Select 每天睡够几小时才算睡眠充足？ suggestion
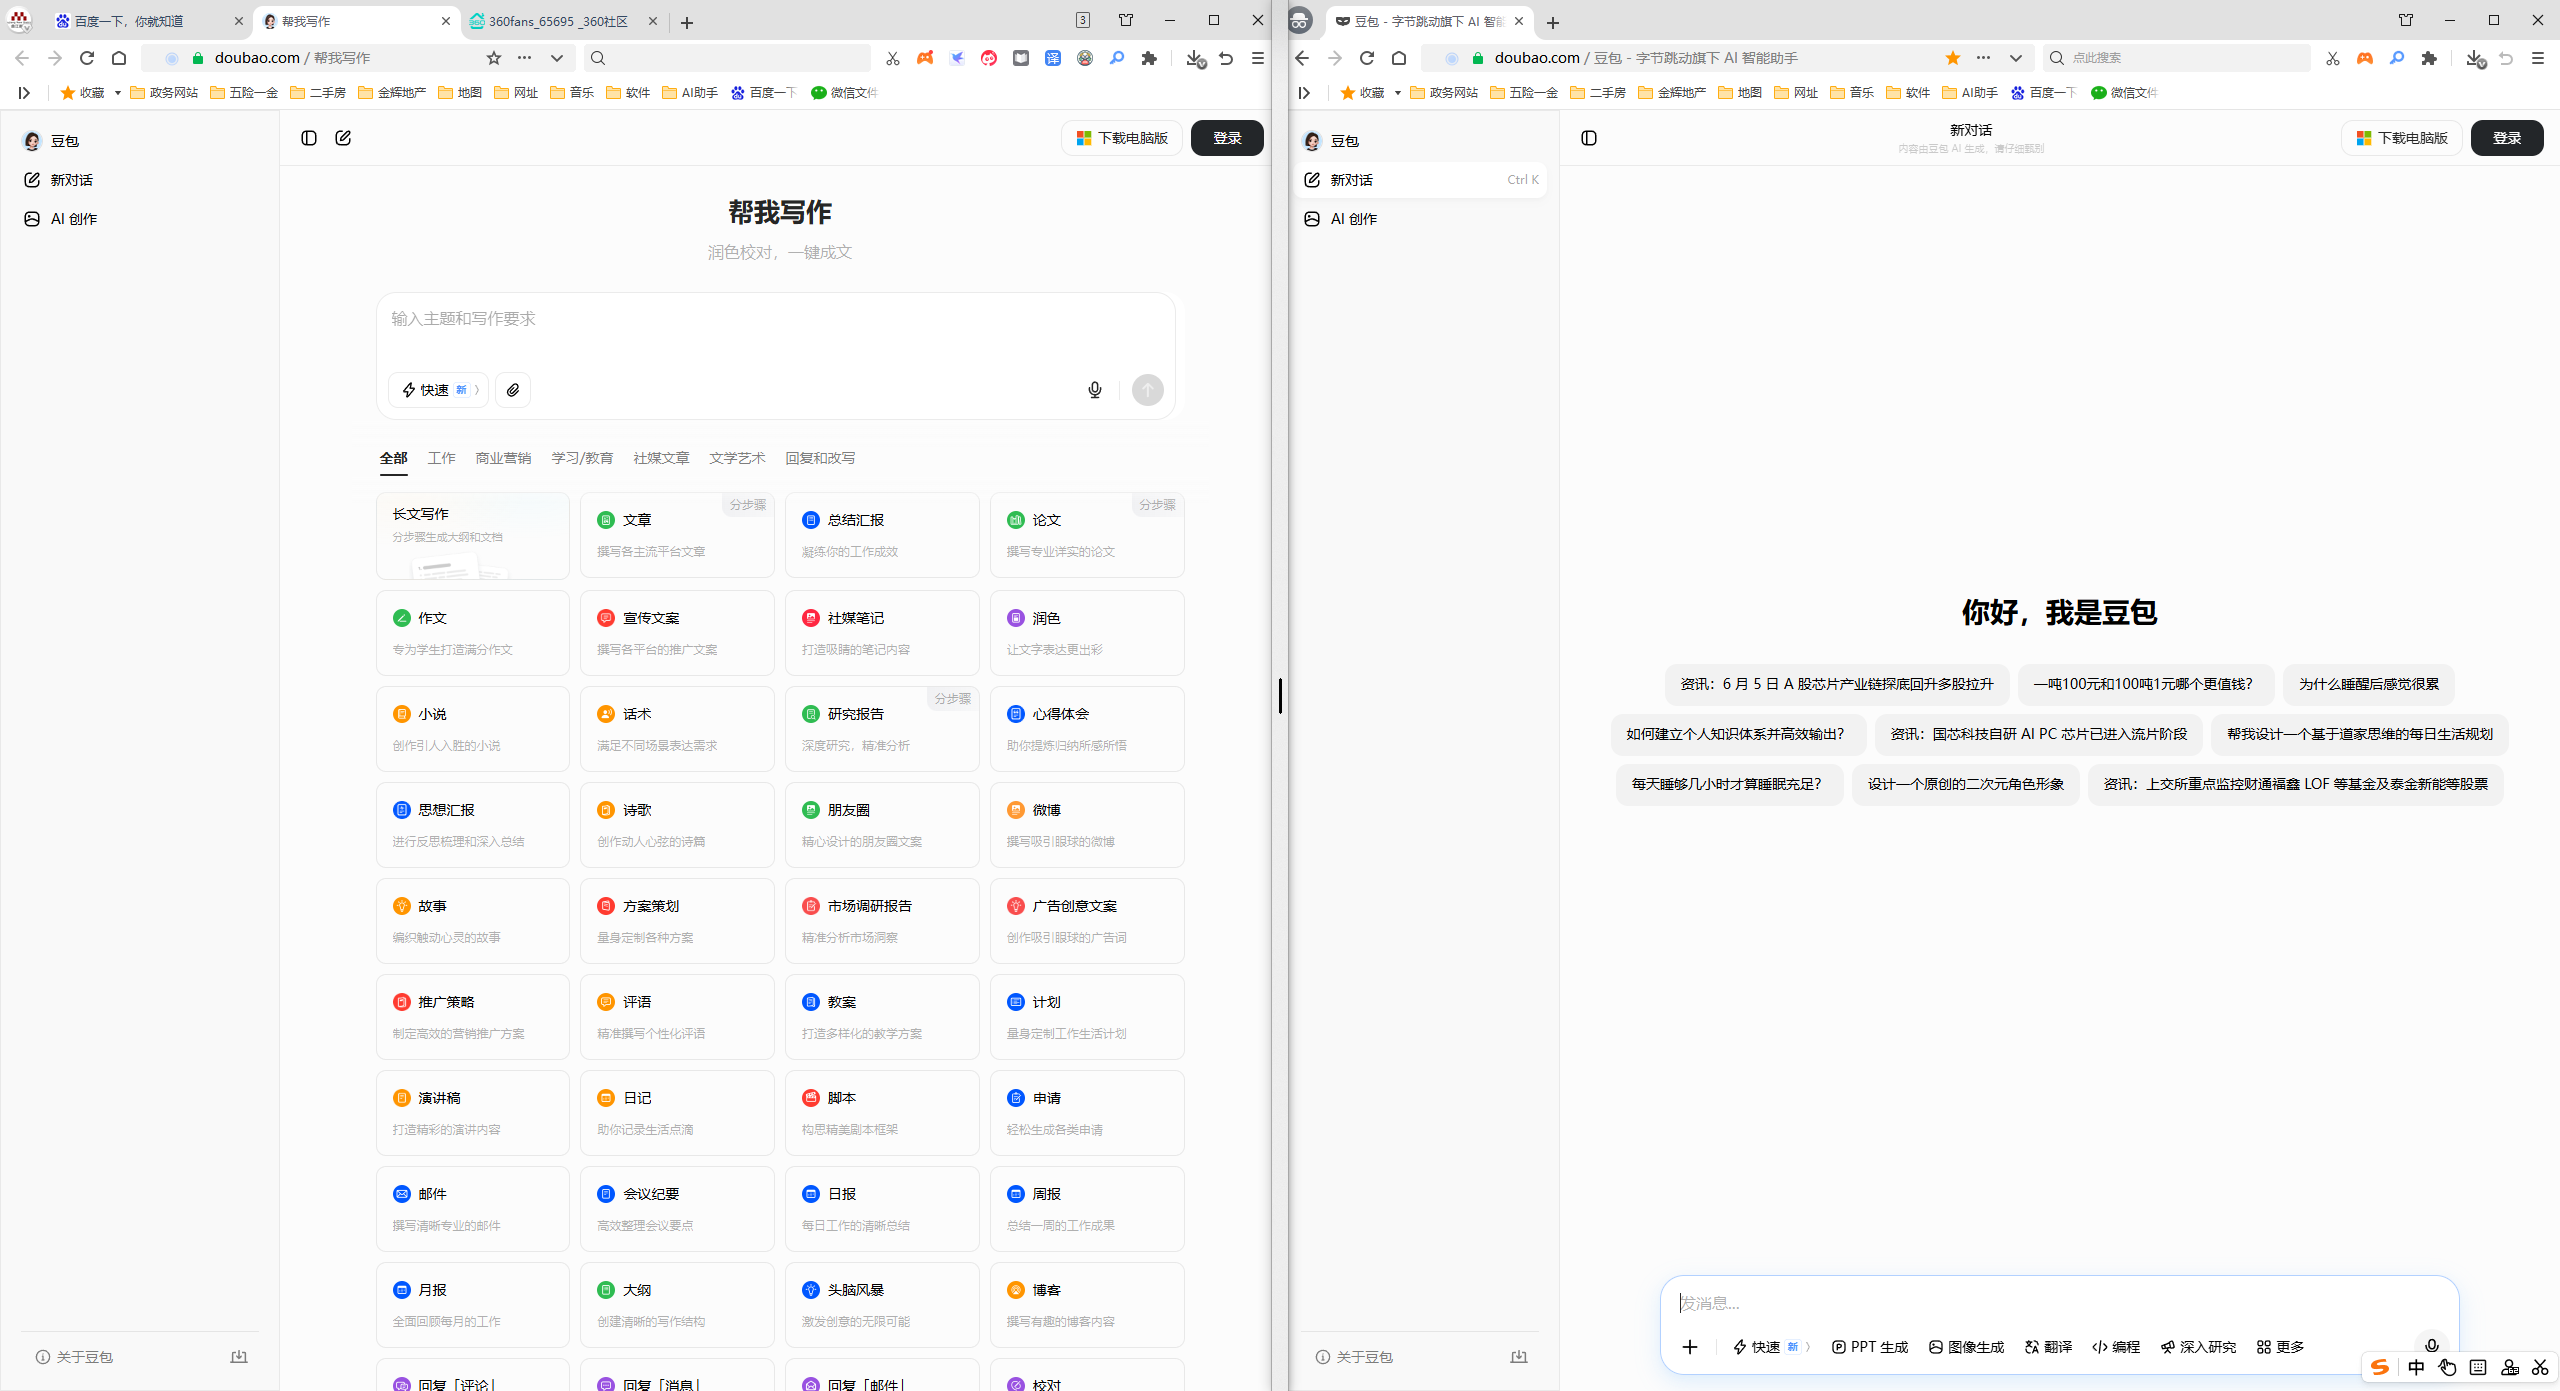 coord(1729,784)
